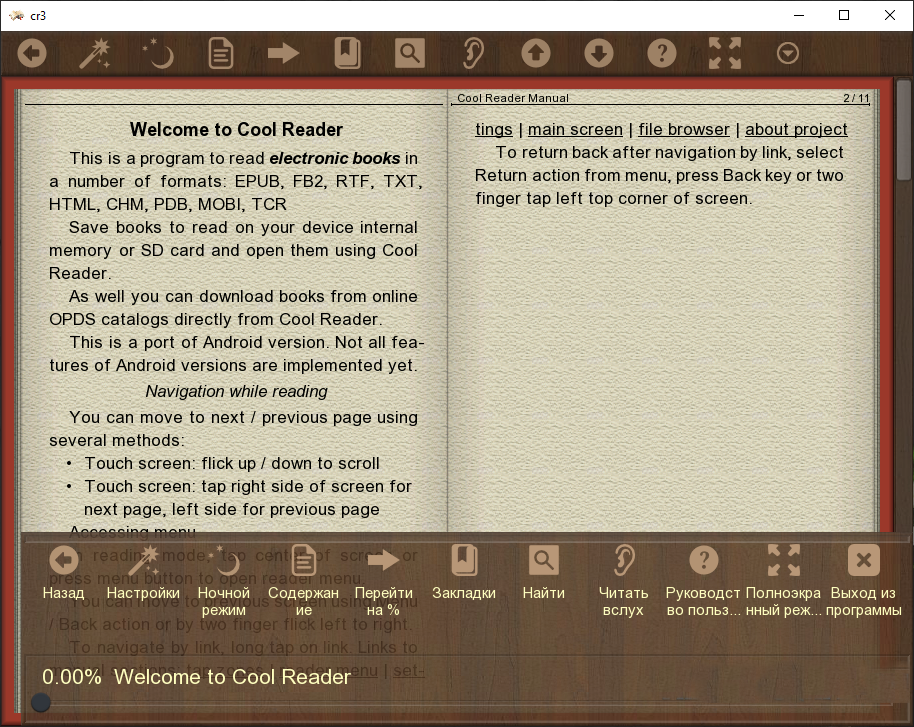This screenshot has width=914, height=727.
Task: Toggle Ночной режим in the popup menu
Action: [223, 581]
